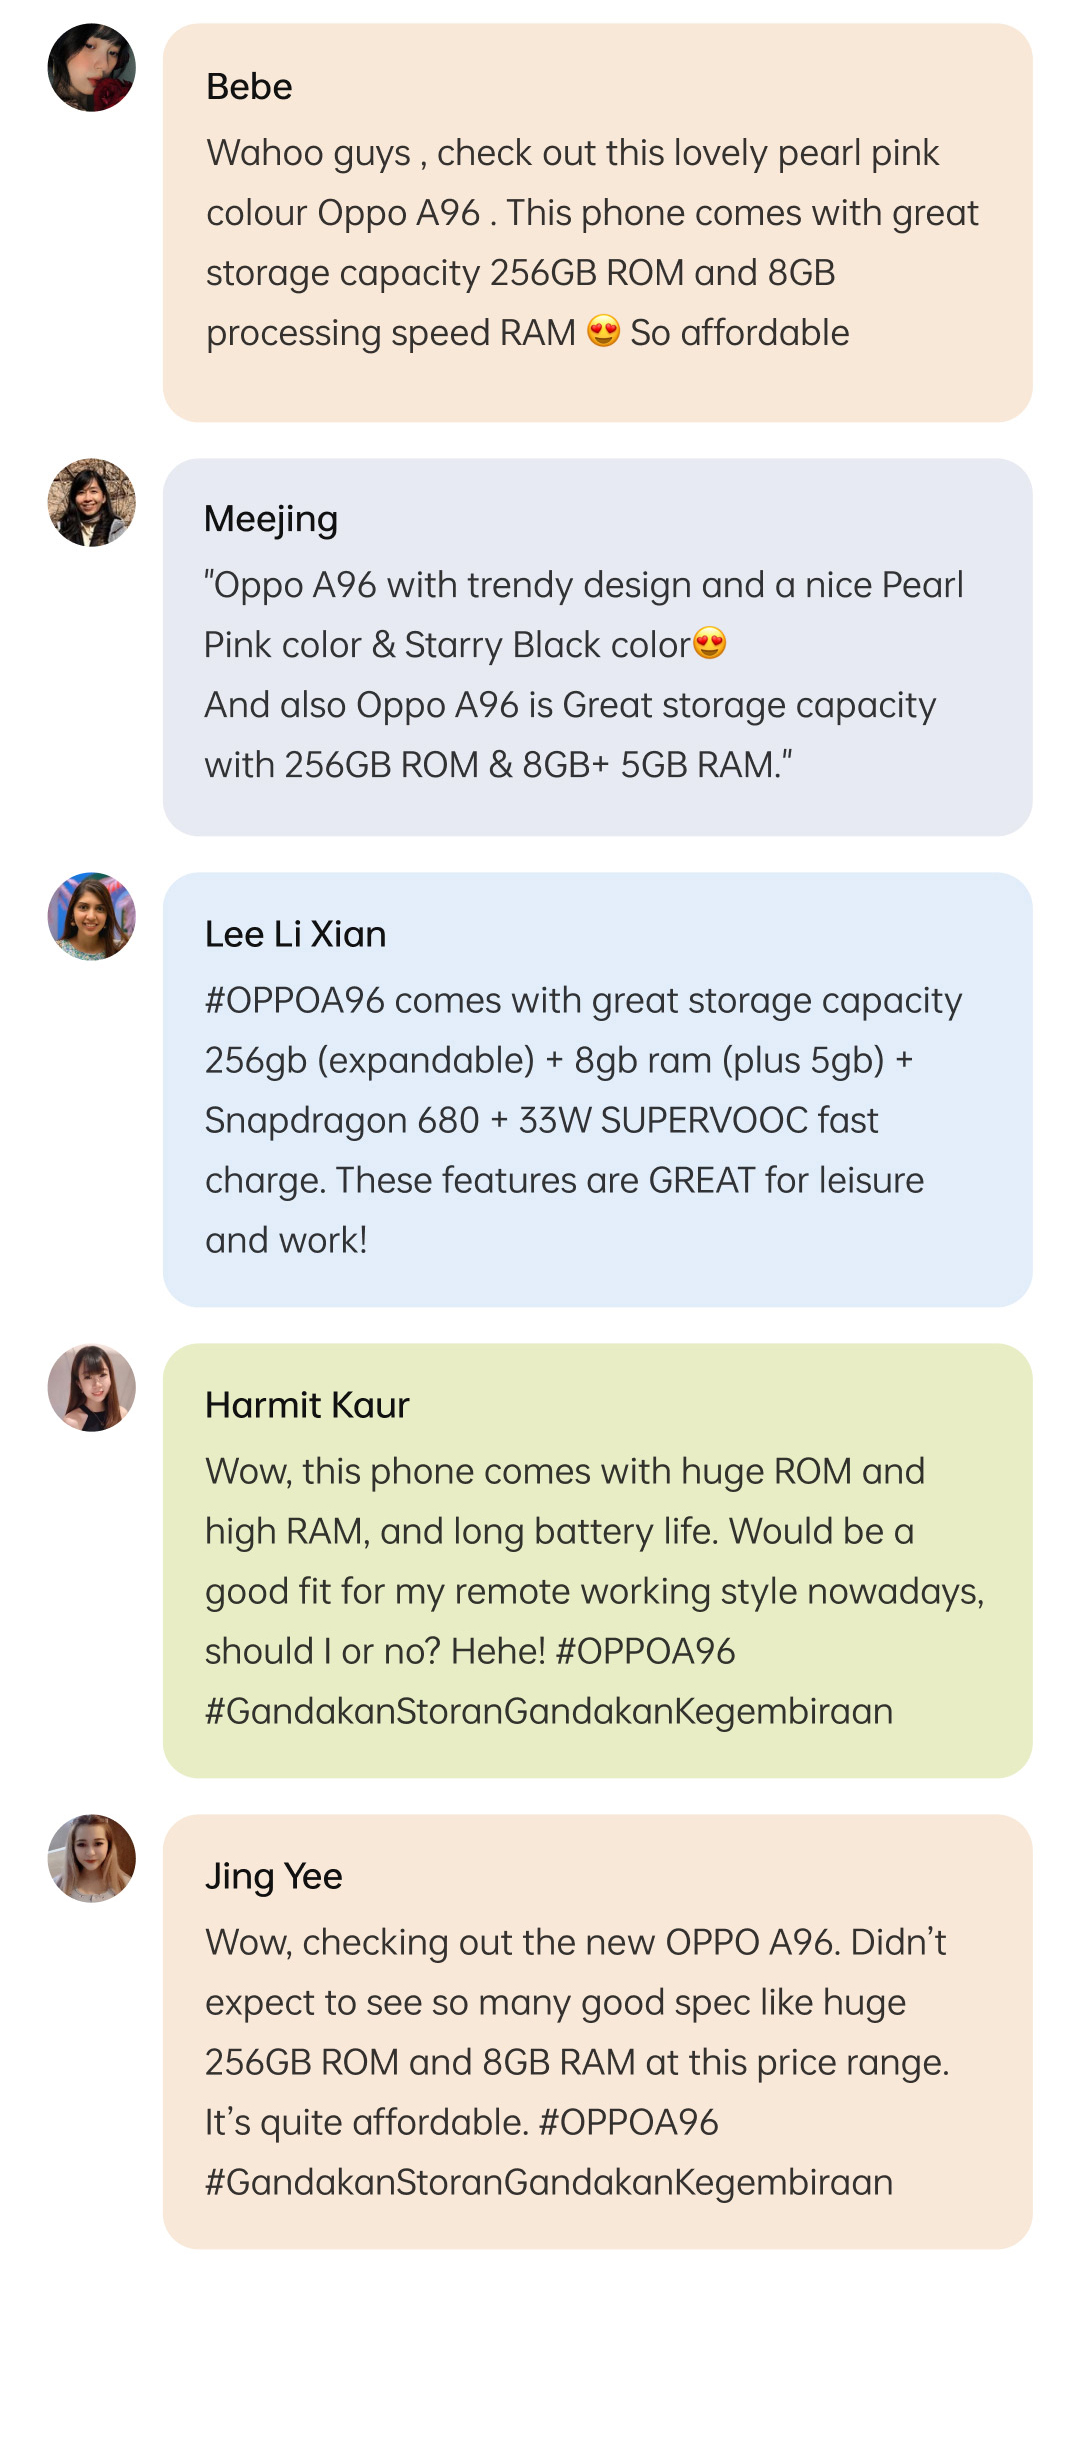Open #OPPOA96 hashtag in Harmit Kaur's comment
Image resolution: width=1080 pixels, height=2456 pixels.
tap(645, 1652)
